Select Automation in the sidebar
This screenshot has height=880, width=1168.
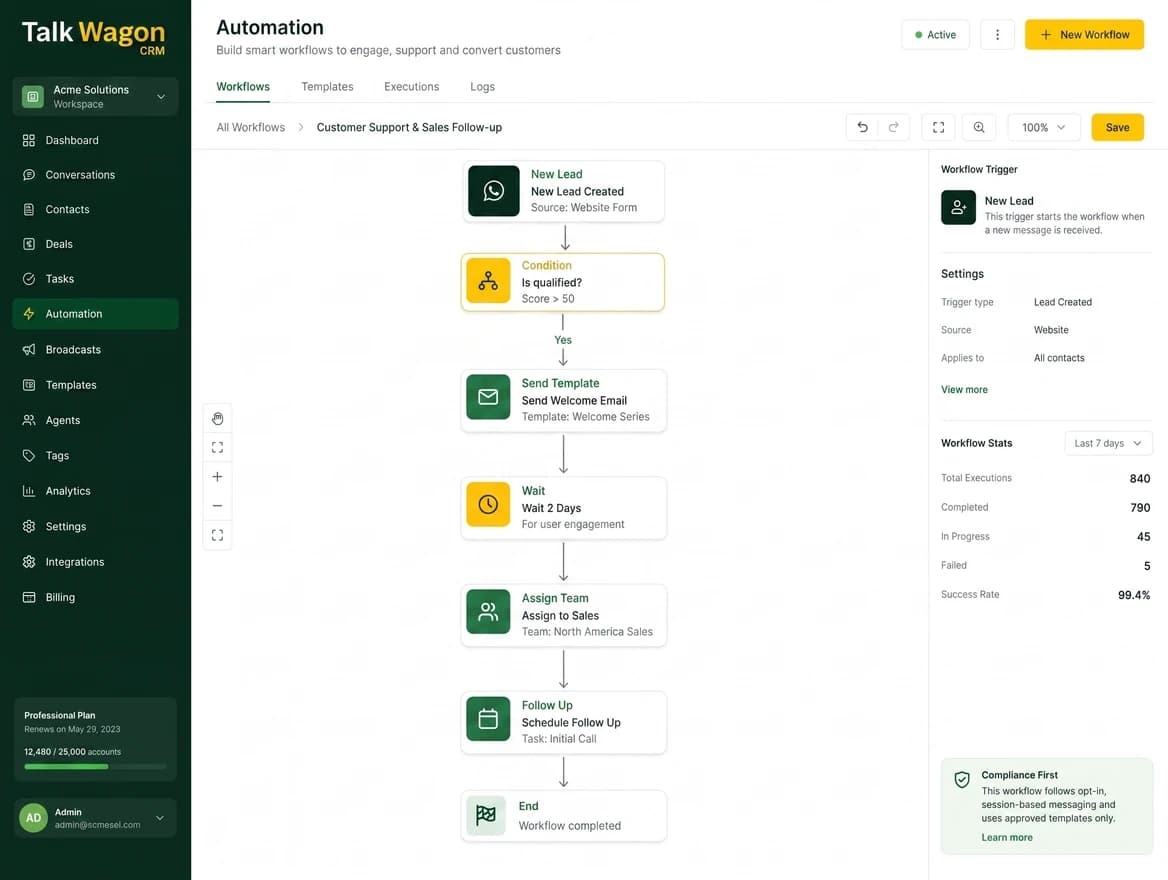pyautogui.click(x=95, y=314)
